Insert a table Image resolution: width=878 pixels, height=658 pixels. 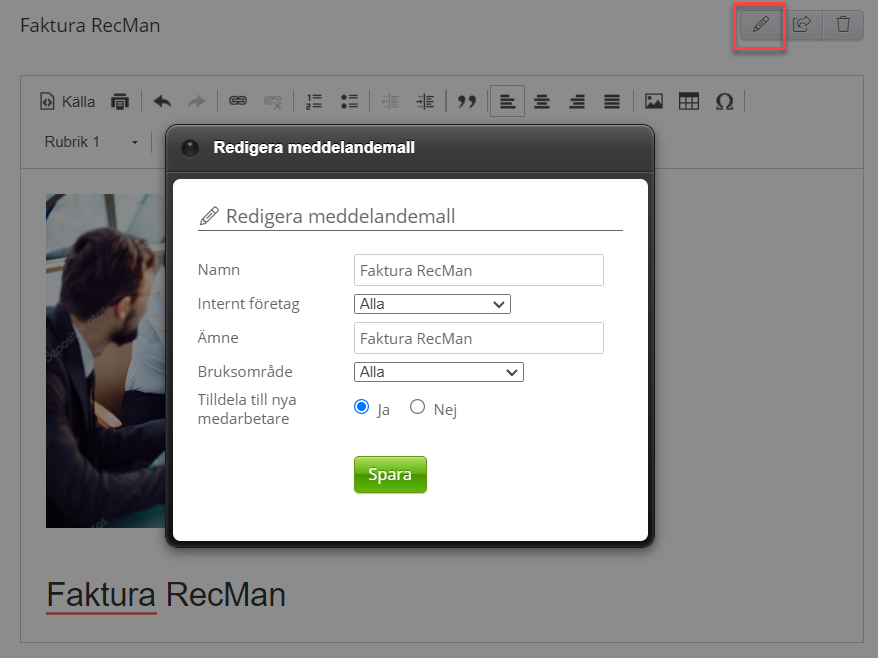(688, 101)
